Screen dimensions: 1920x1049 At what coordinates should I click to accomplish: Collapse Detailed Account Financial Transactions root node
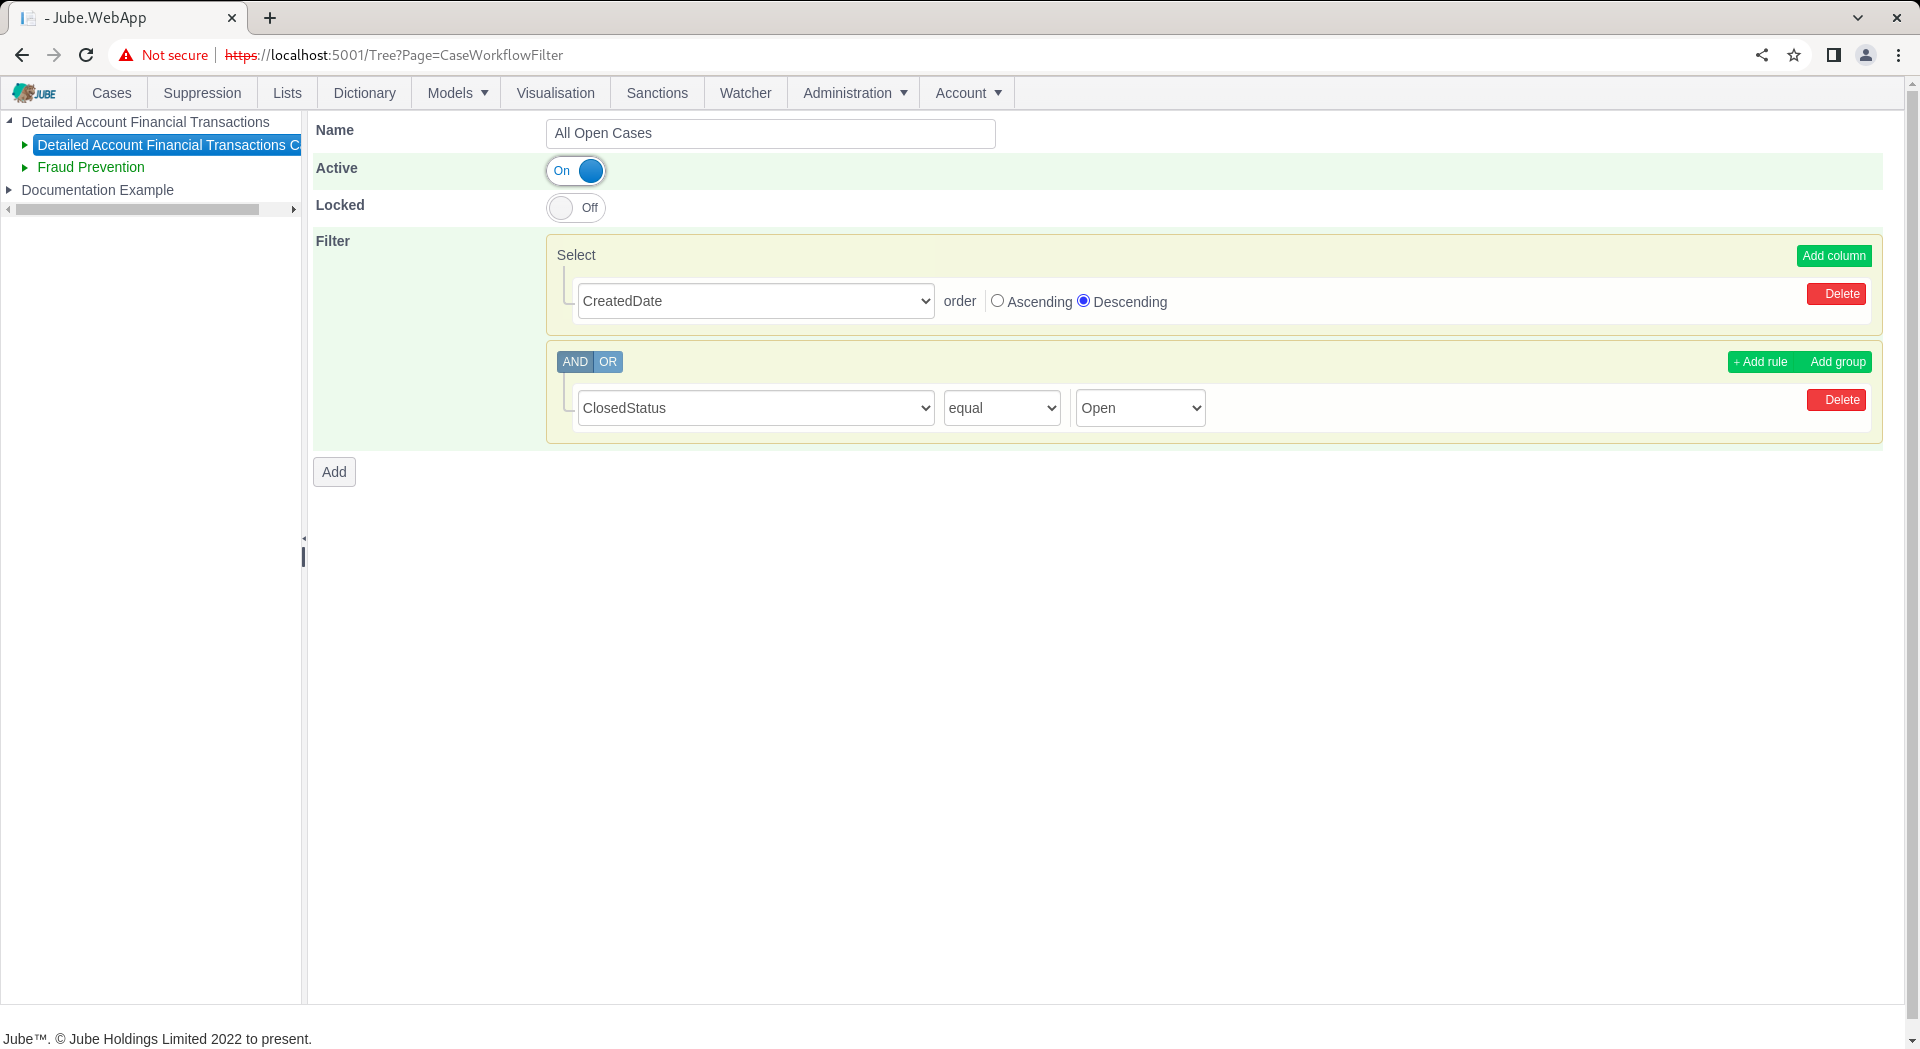[10, 121]
